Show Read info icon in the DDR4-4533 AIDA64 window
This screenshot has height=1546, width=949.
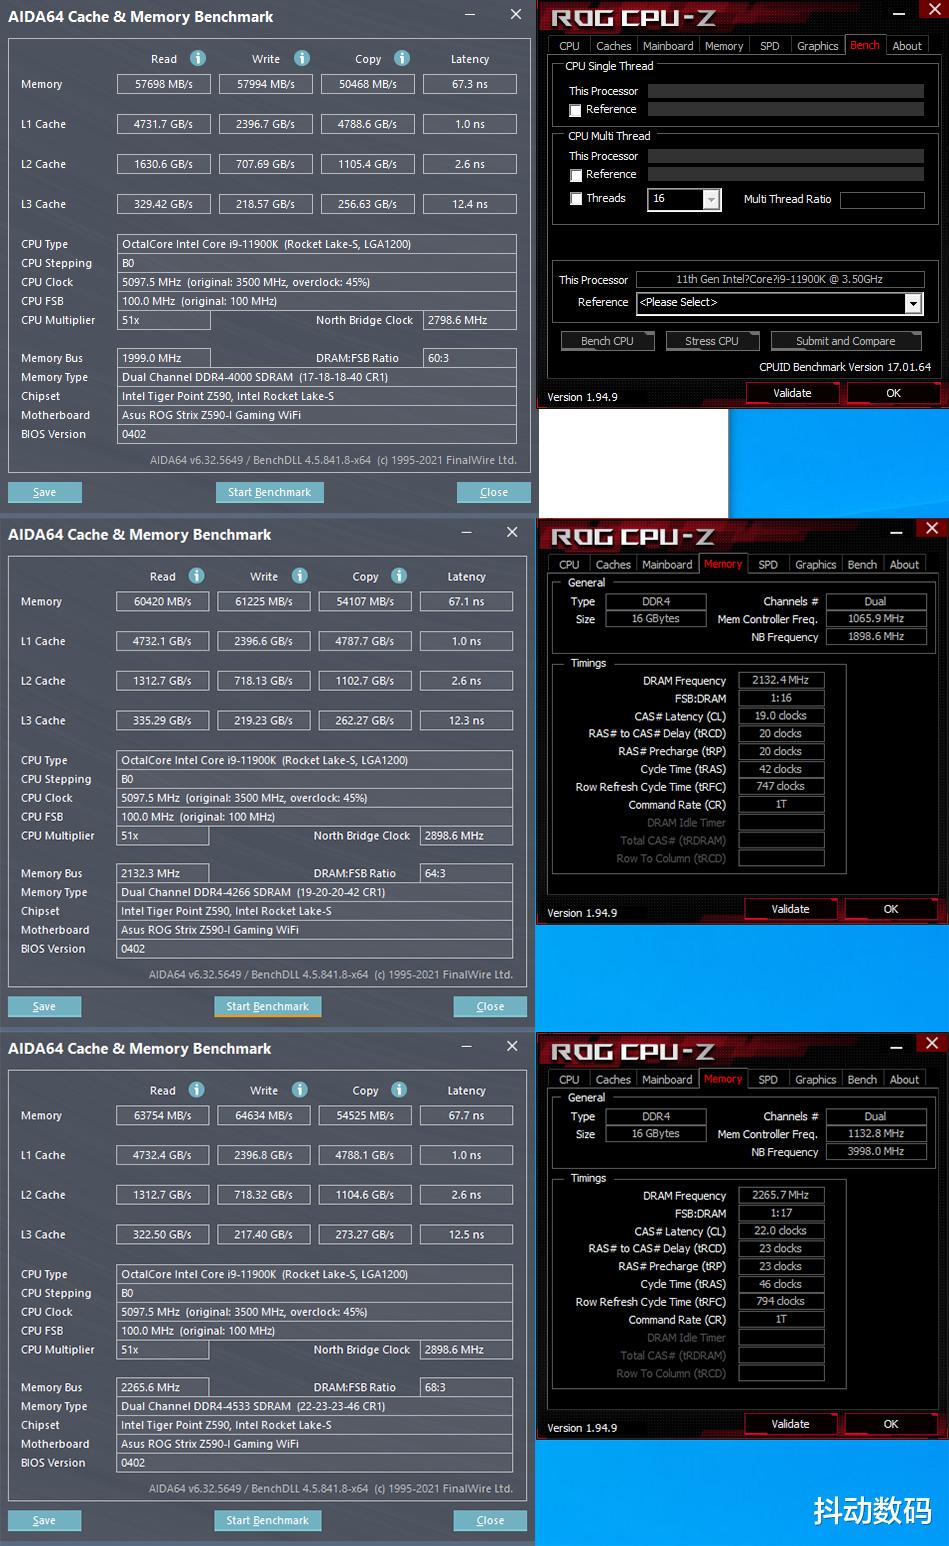click(197, 1089)
